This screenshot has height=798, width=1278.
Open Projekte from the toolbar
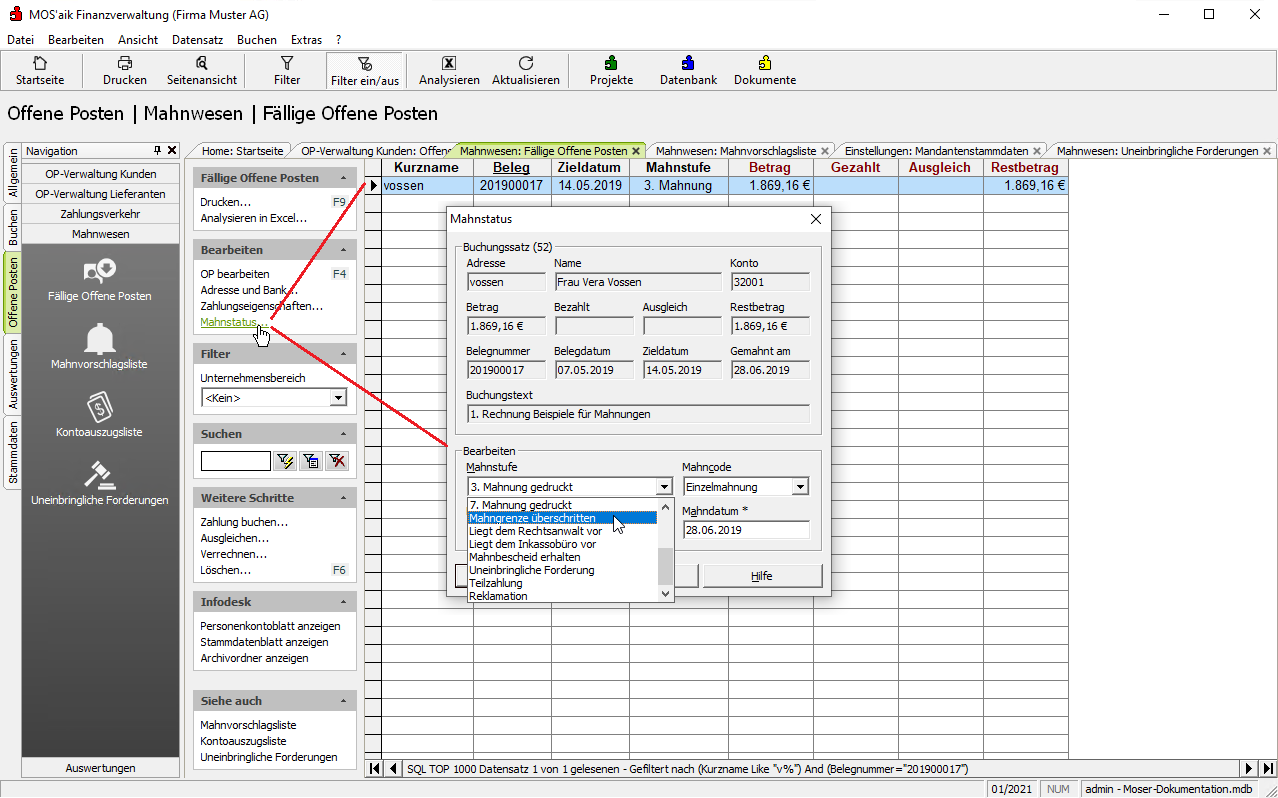[x=611, y=63]
